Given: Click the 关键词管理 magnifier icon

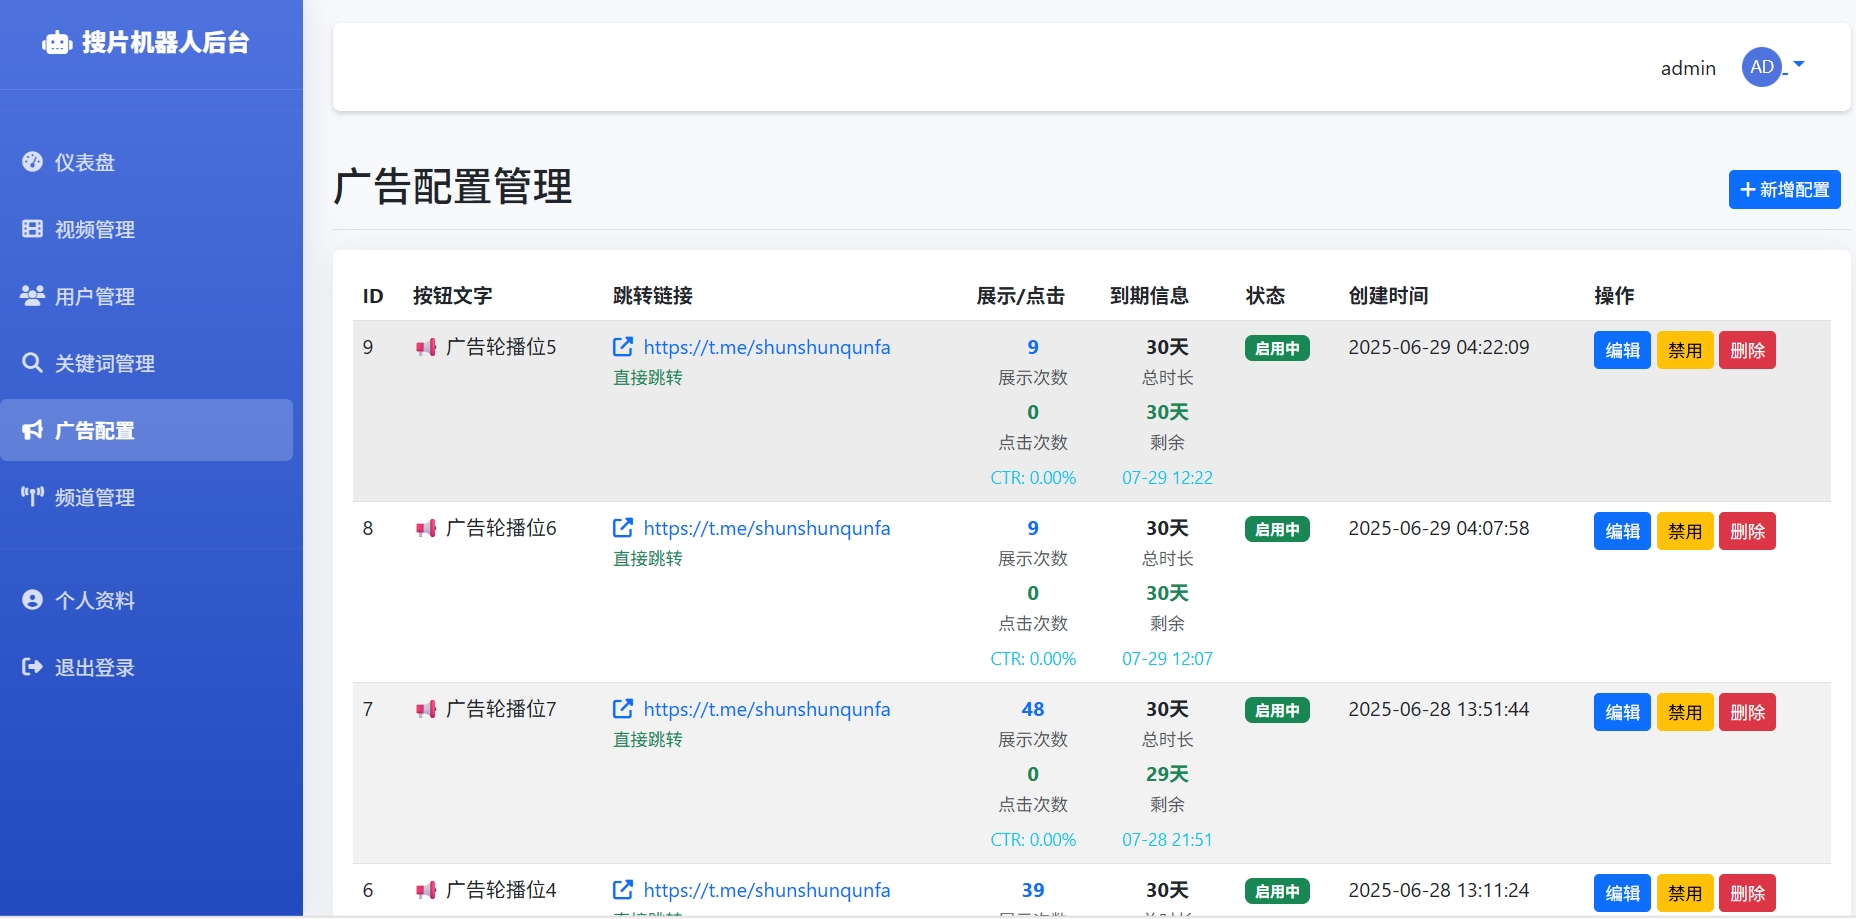Looking at the screenshot, I should [32, 363].
